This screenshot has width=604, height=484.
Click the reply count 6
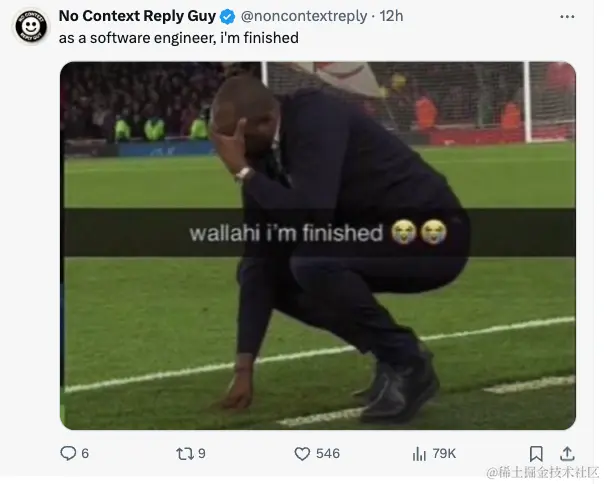coord(85,454)
